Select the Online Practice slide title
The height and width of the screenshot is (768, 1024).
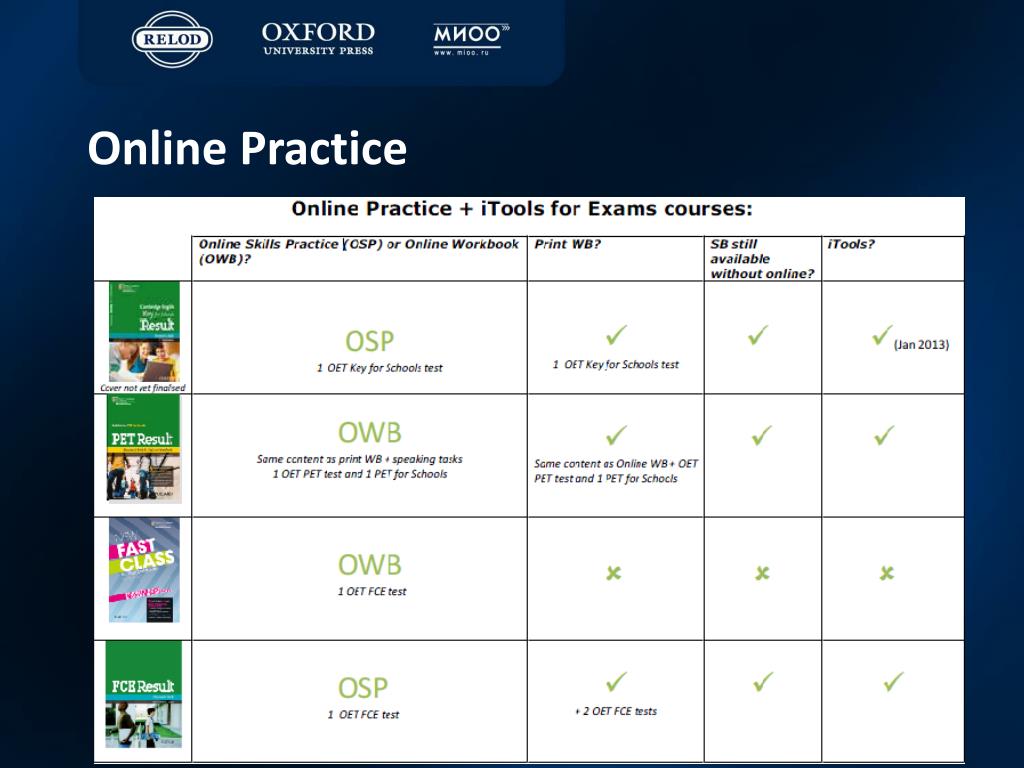point(248,148)
